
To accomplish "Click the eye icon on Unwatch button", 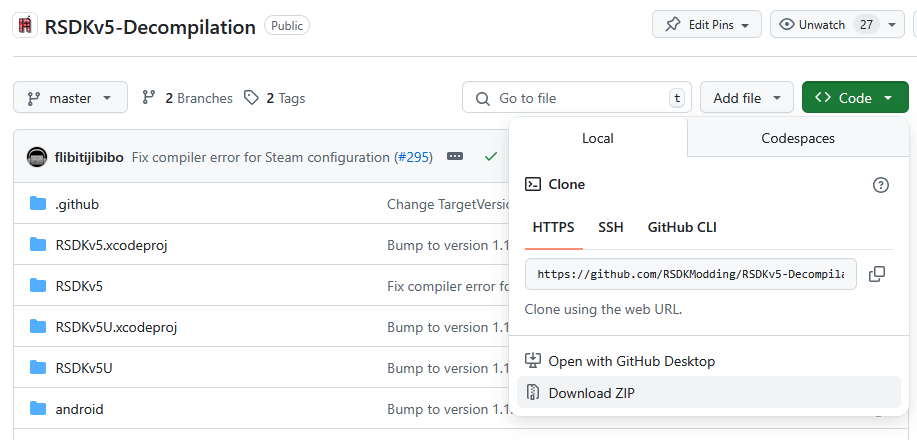I will (787, 25).
